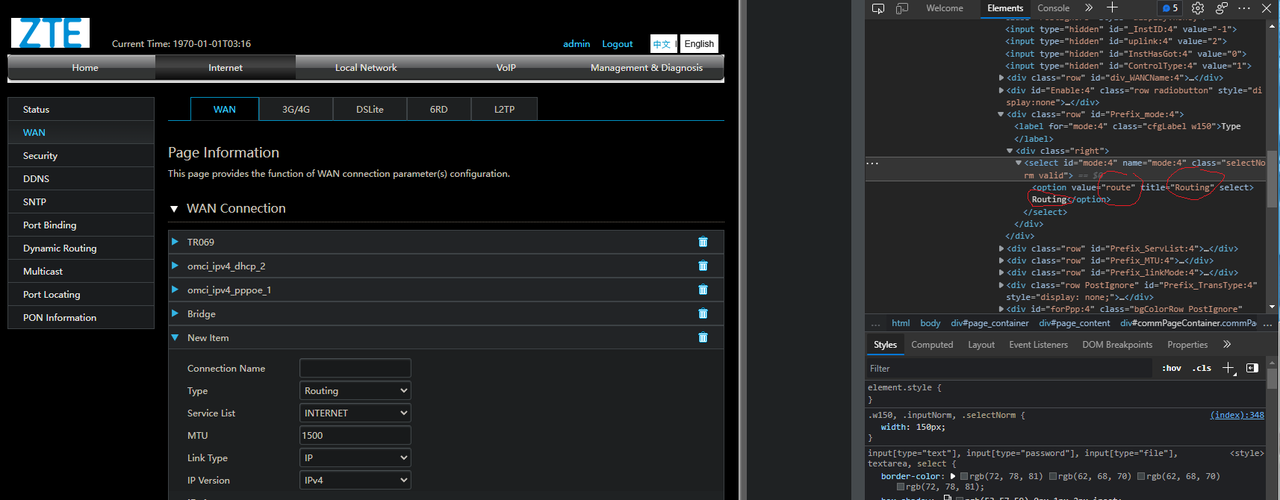Open DevTools settings gear
This screenshot has width=1280, height=500.
pyautogui.click(x=1197, y=8)
